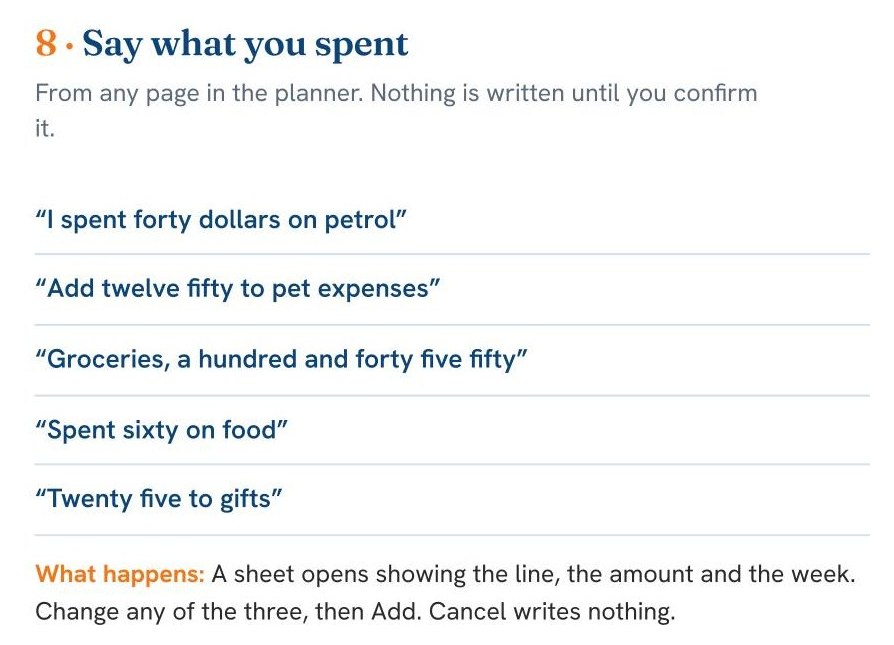The width and height of the screenshot is (894, 645).
Task: Click "pet expenses" in the second example
Action: tap(350, 290)
